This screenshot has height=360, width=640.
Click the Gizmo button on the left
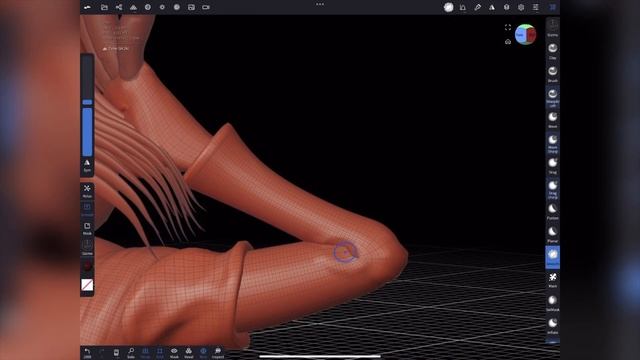87,248
